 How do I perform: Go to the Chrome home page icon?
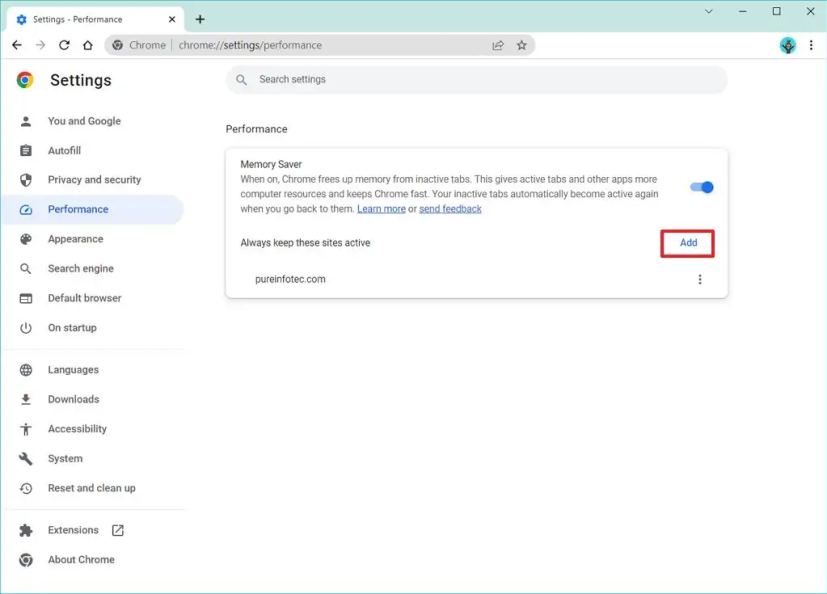point(88,45)
